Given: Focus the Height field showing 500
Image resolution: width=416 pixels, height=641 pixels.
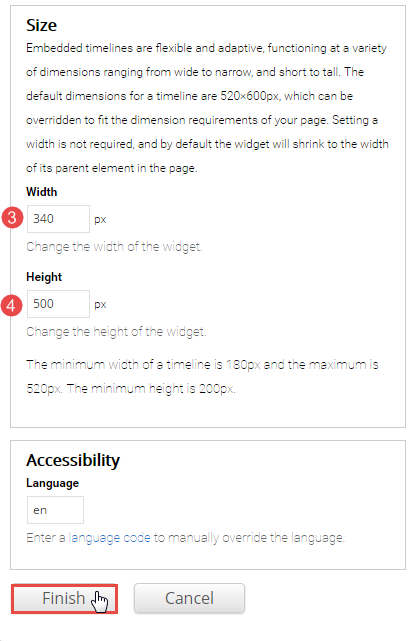Looking at the screenshot, I should click(58, 304).
